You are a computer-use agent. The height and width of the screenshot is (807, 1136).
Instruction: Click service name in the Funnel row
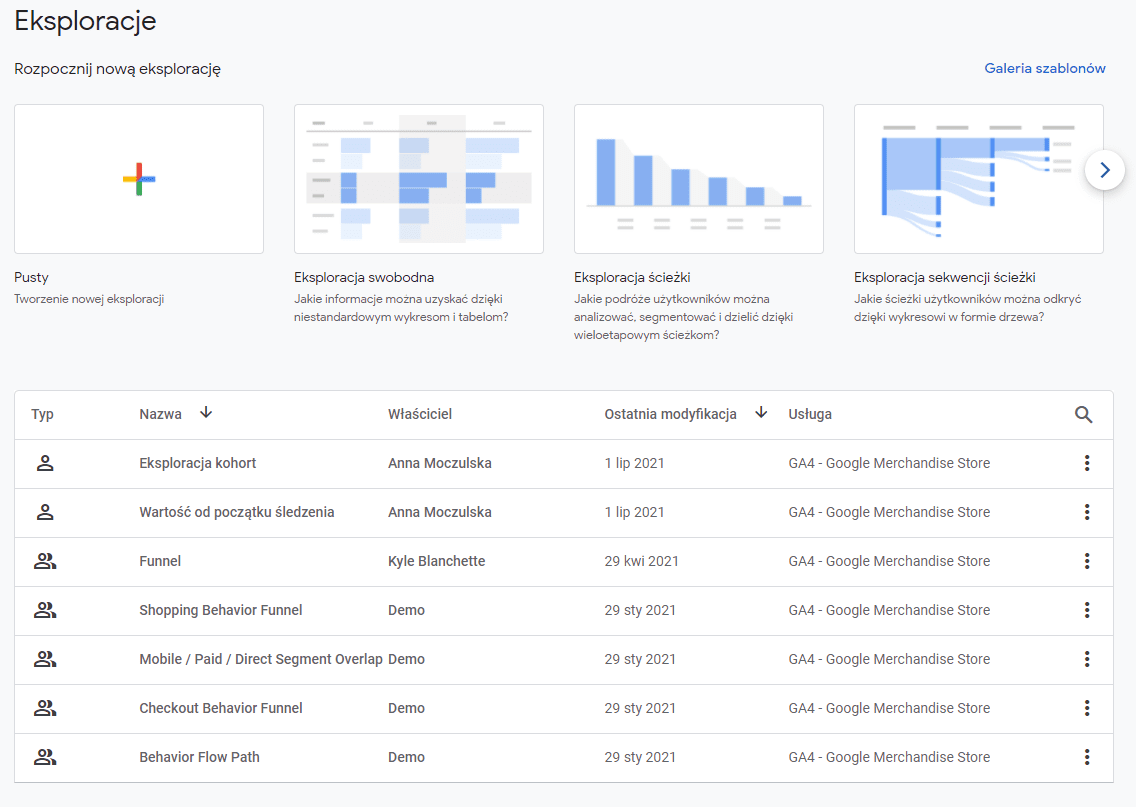pos(889,561)
